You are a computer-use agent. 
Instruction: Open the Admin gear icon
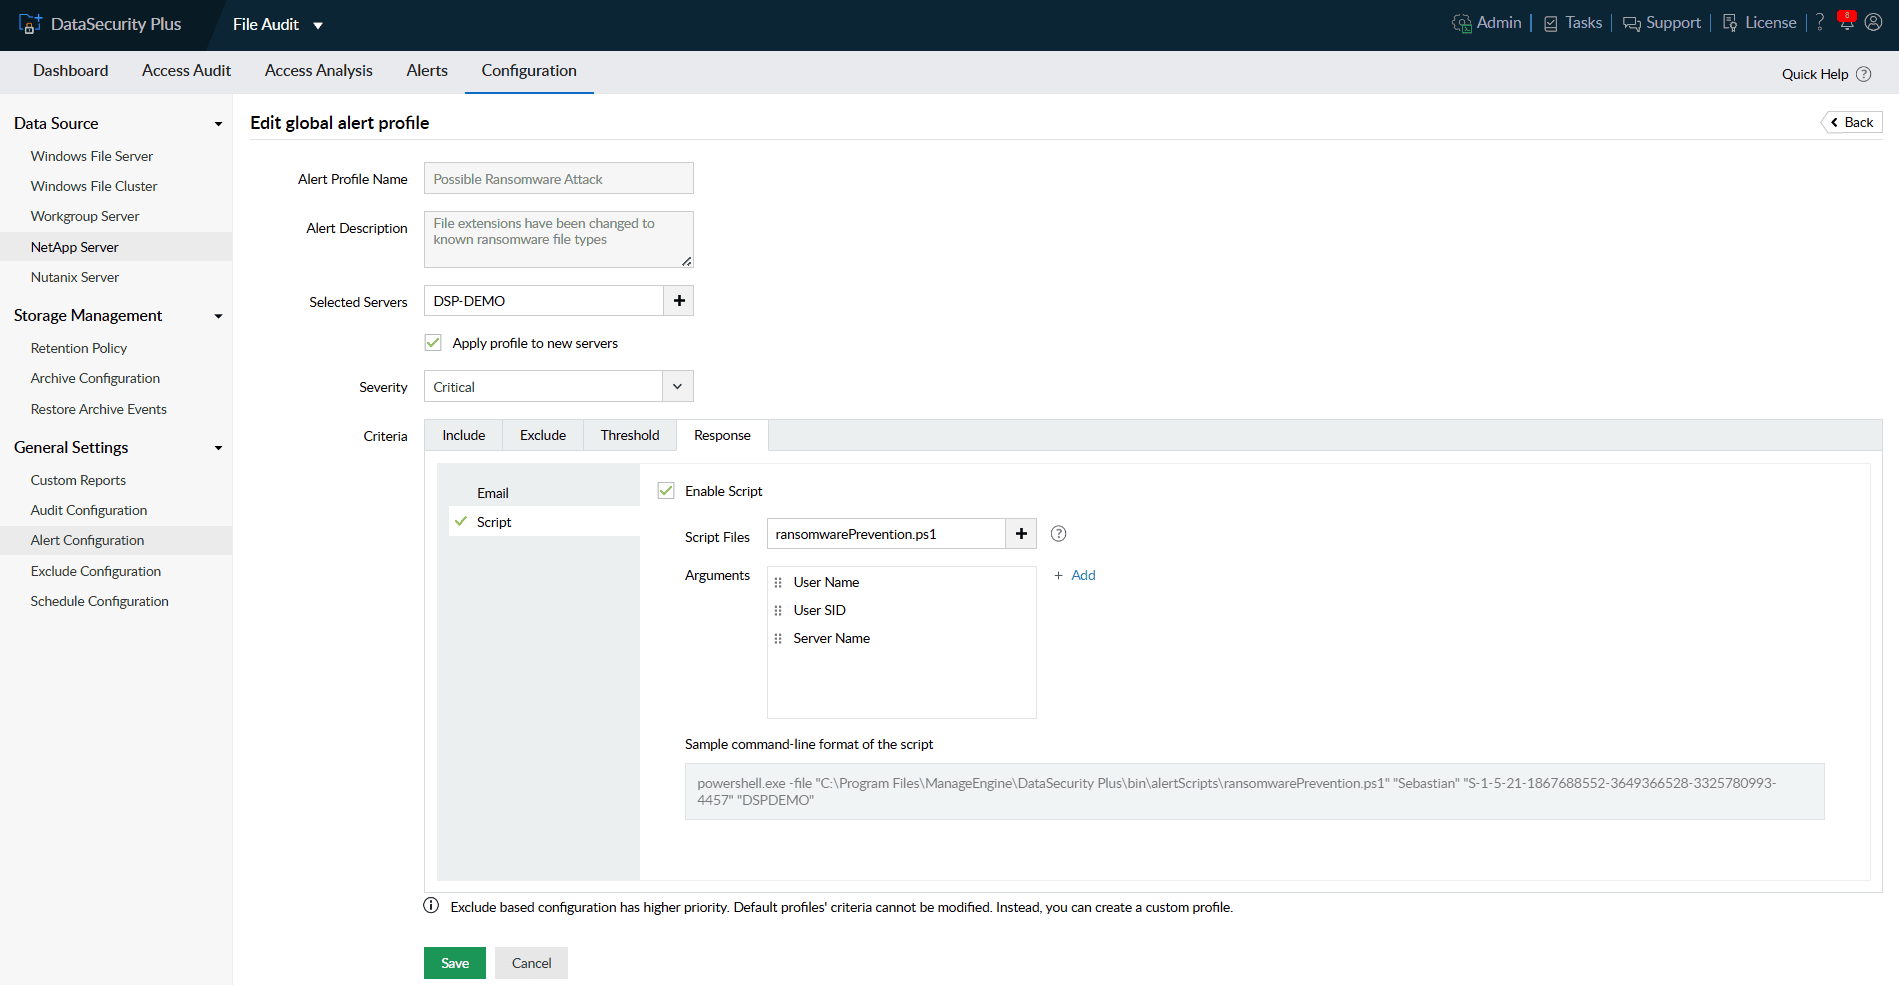1461,23
